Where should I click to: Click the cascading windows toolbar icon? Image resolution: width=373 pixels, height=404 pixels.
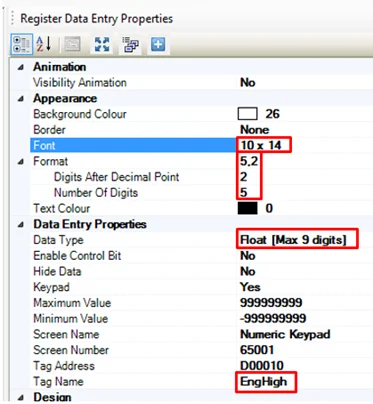(x=130, y=44)
